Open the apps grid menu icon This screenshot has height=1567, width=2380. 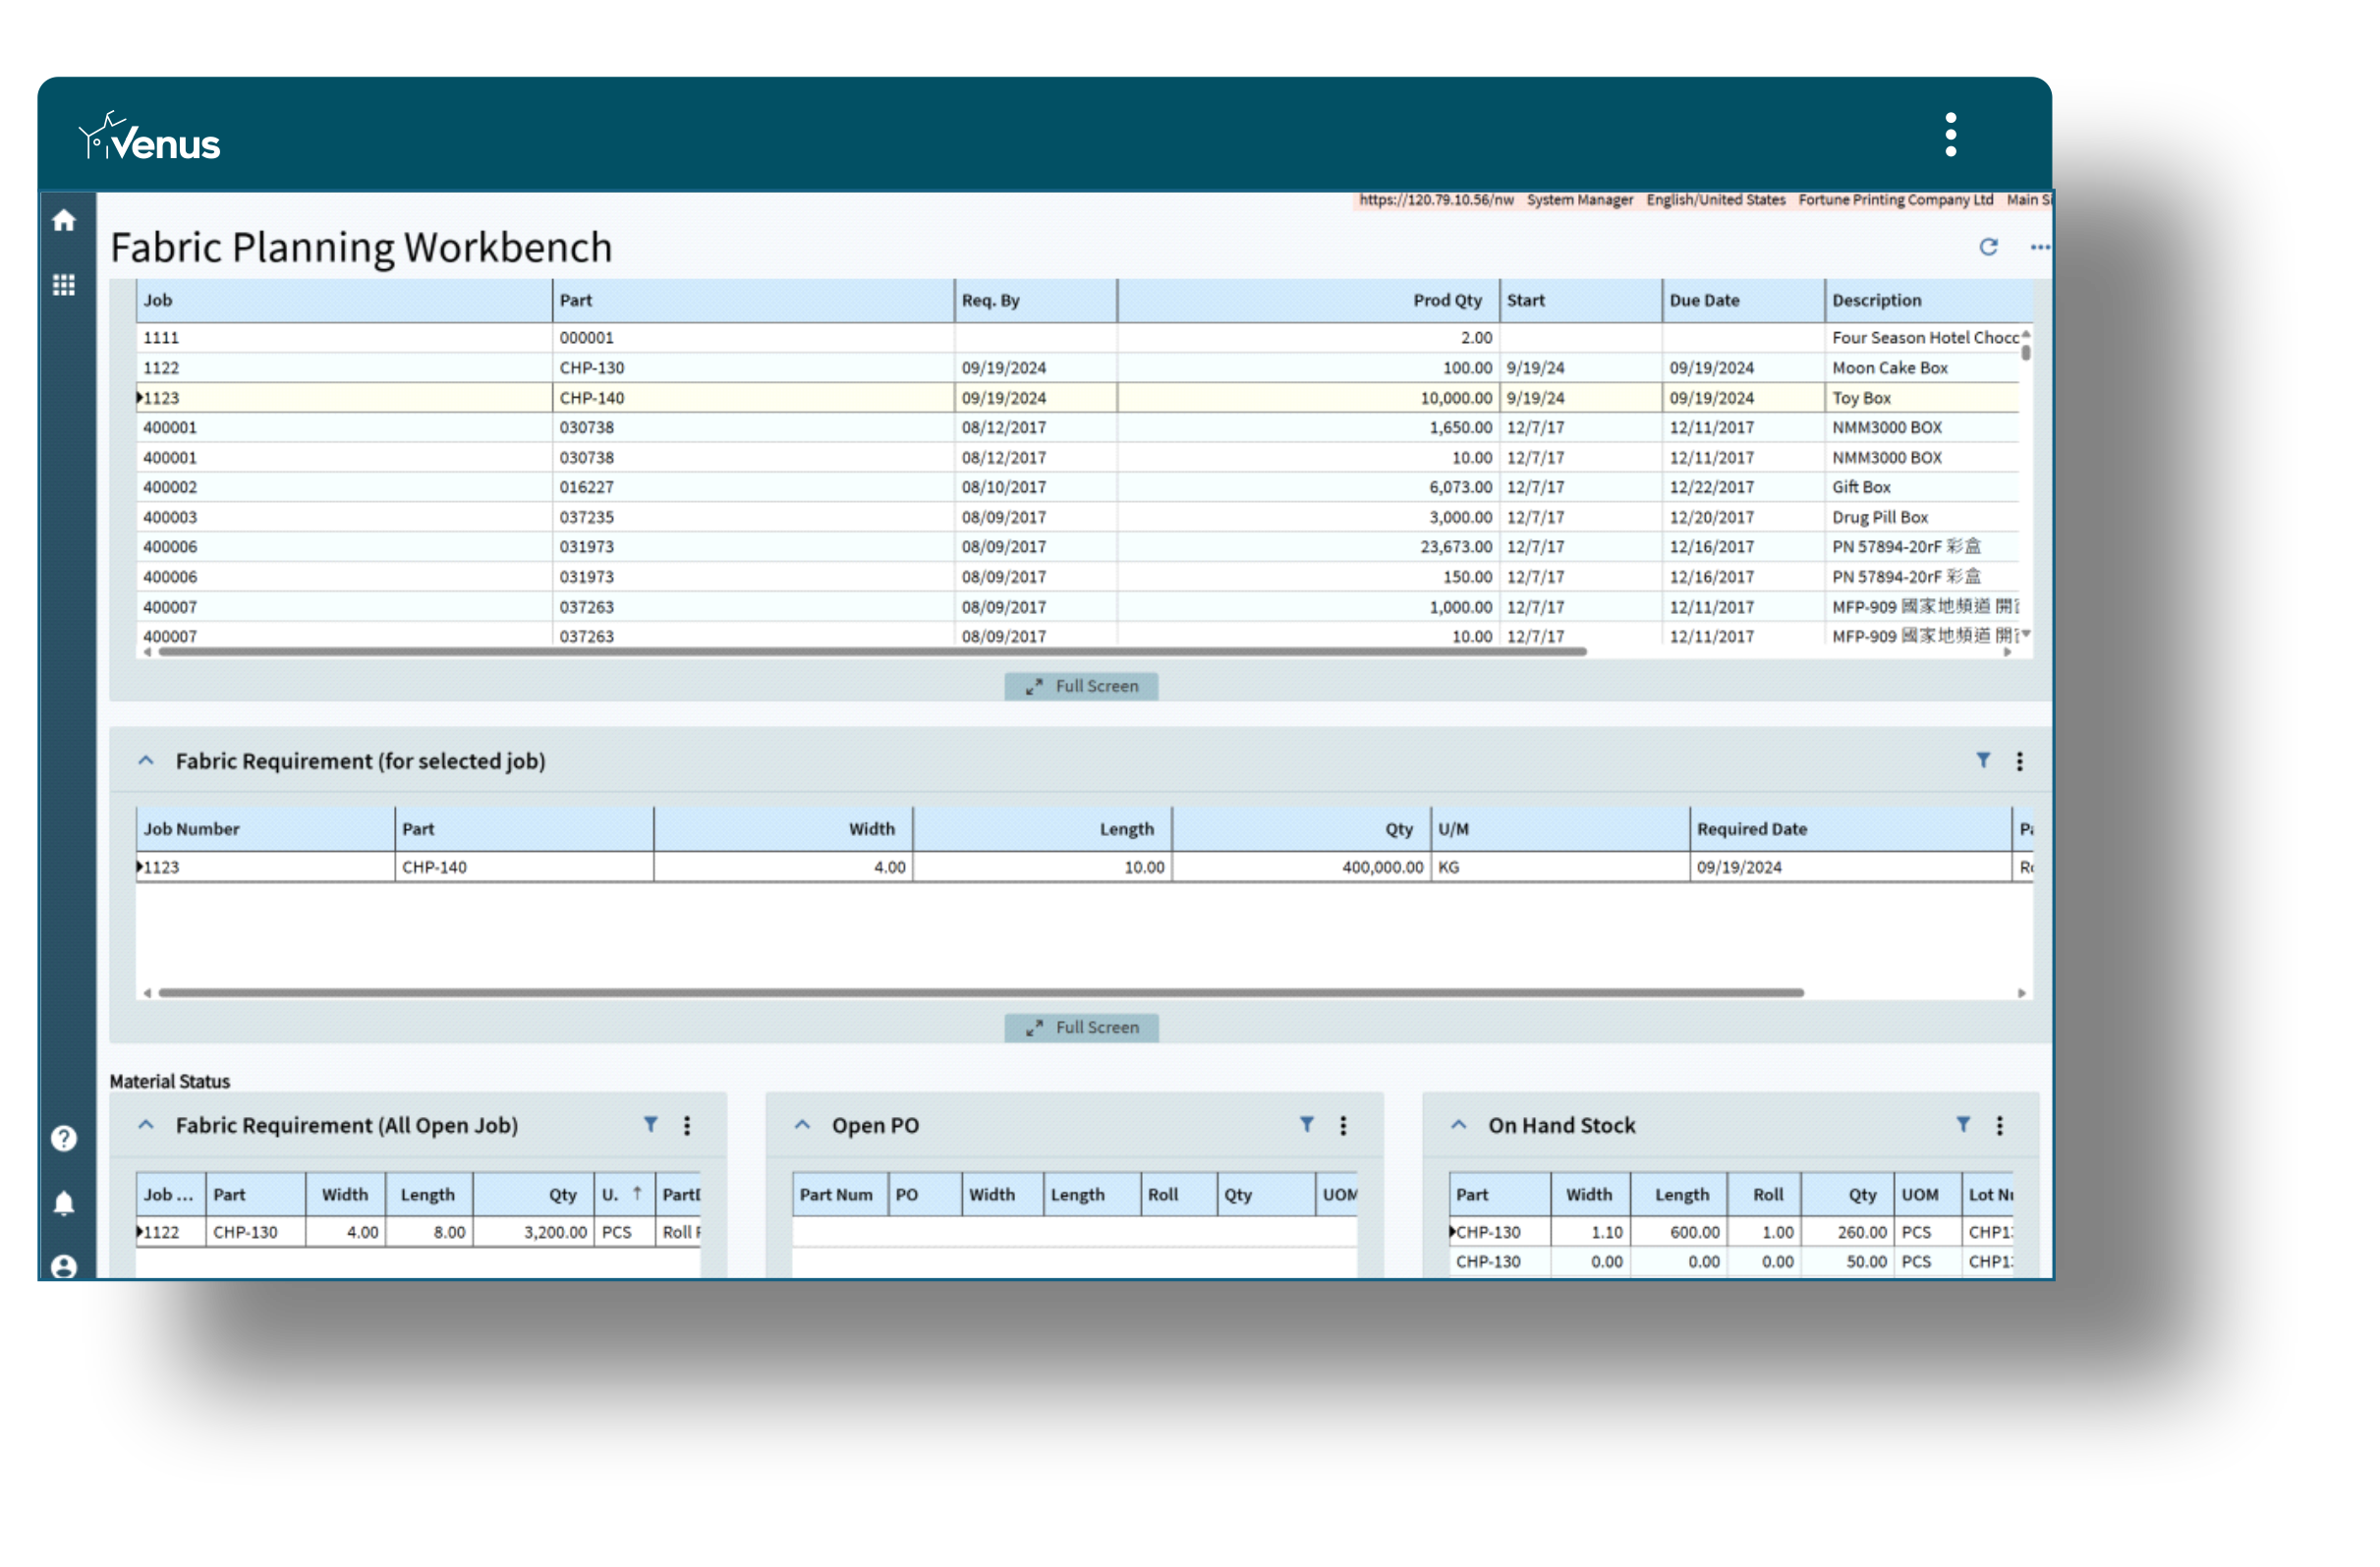64,286
